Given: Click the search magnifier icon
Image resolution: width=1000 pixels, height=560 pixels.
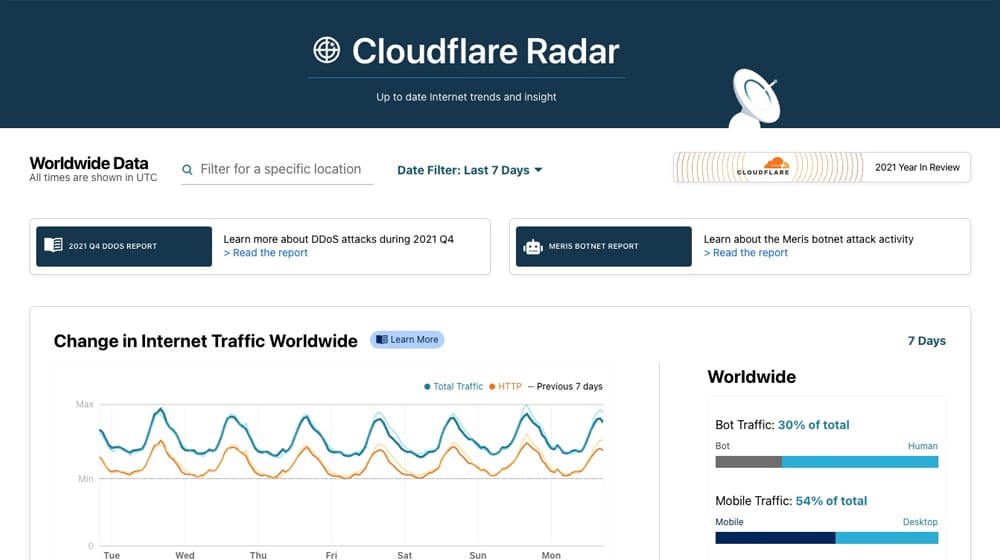Looking at the screenshot, I should [x=187, y=170].
